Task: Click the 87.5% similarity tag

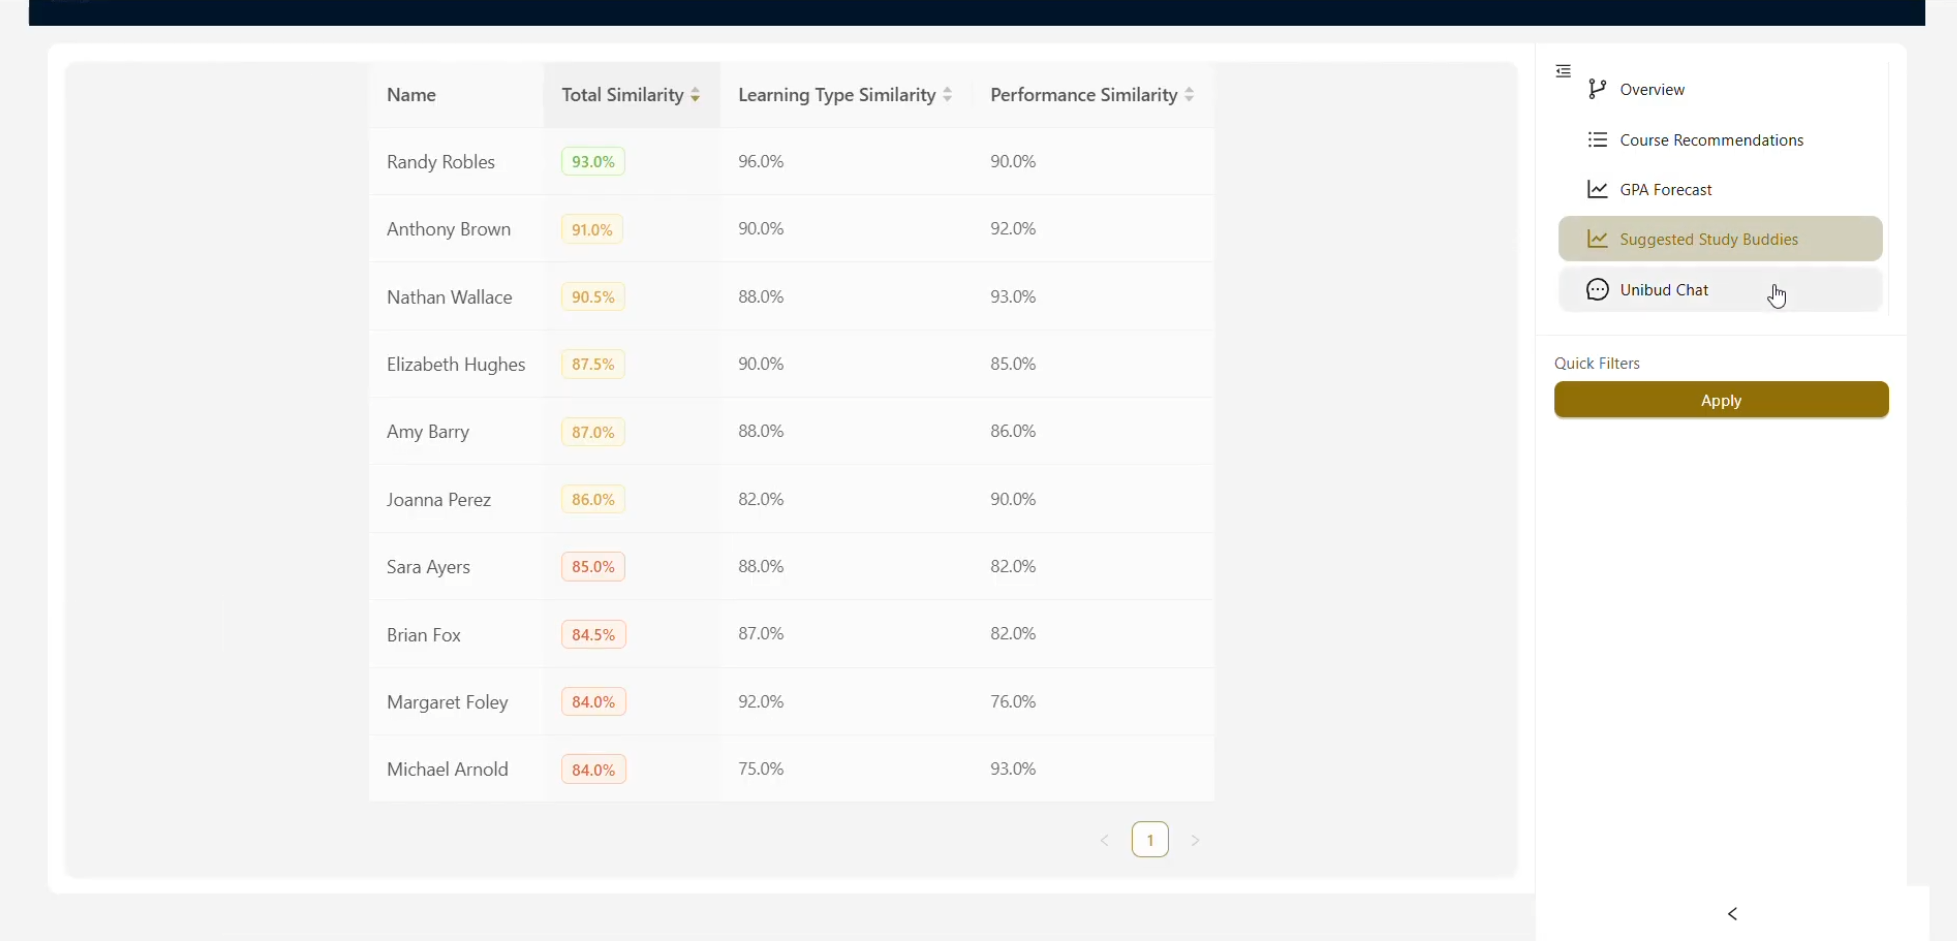Action: 593,364
